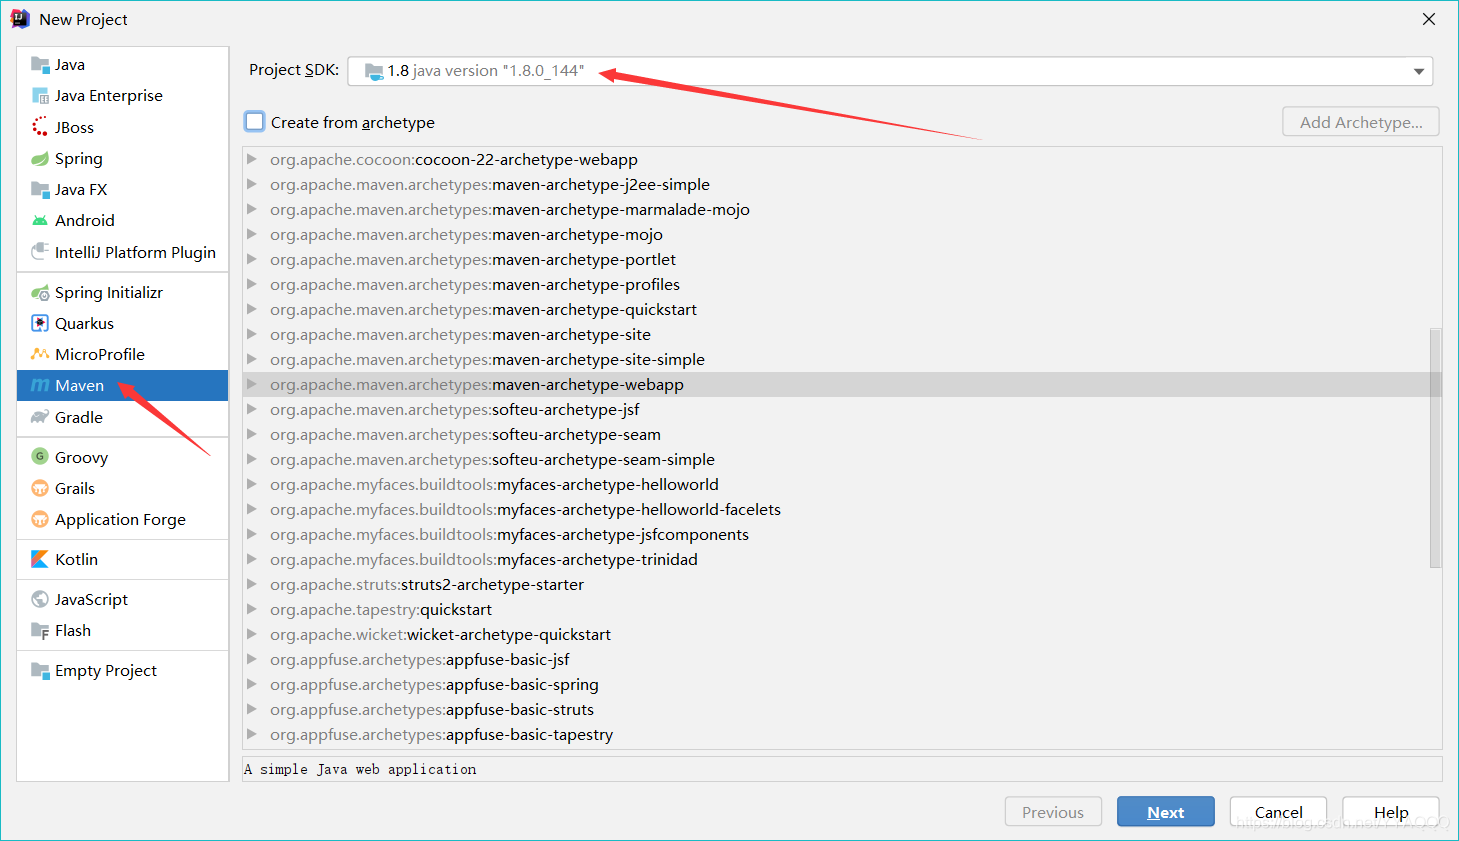Select myfaces-archetype-trinidad row
The image size is (1459, 841).
pyautogui.click(x=842, y=559)
